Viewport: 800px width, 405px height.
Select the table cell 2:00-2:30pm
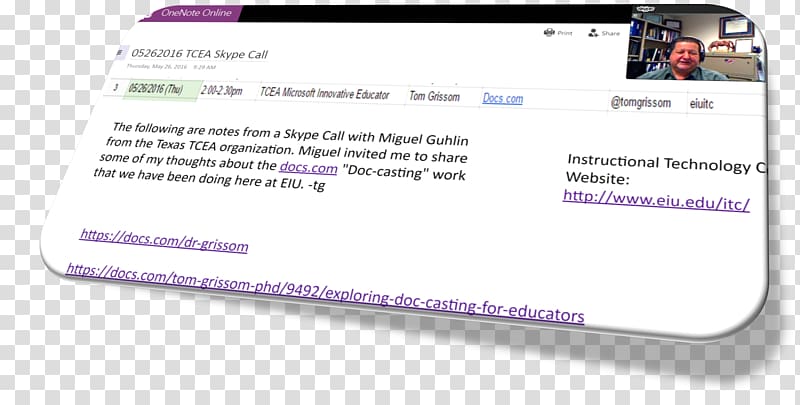click(x=222, y=91)
